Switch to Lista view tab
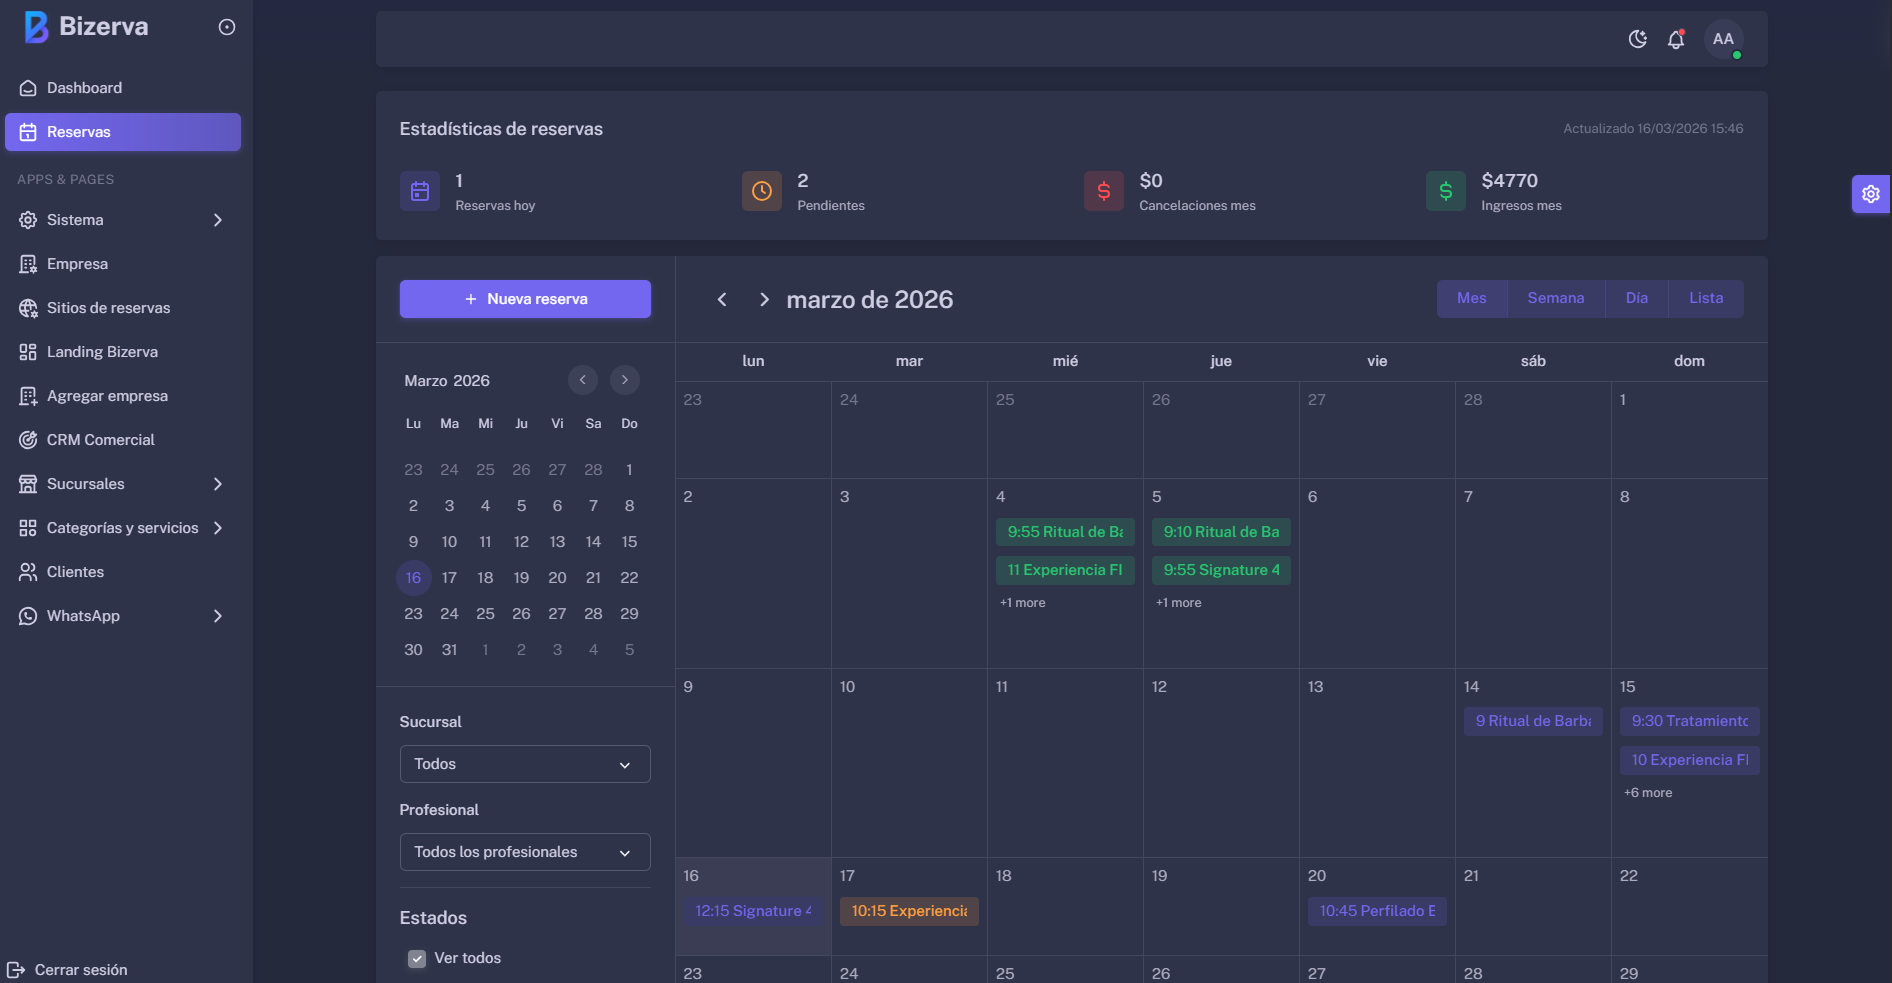This screenshot has width=1892, height=983. click(1705, 298)
